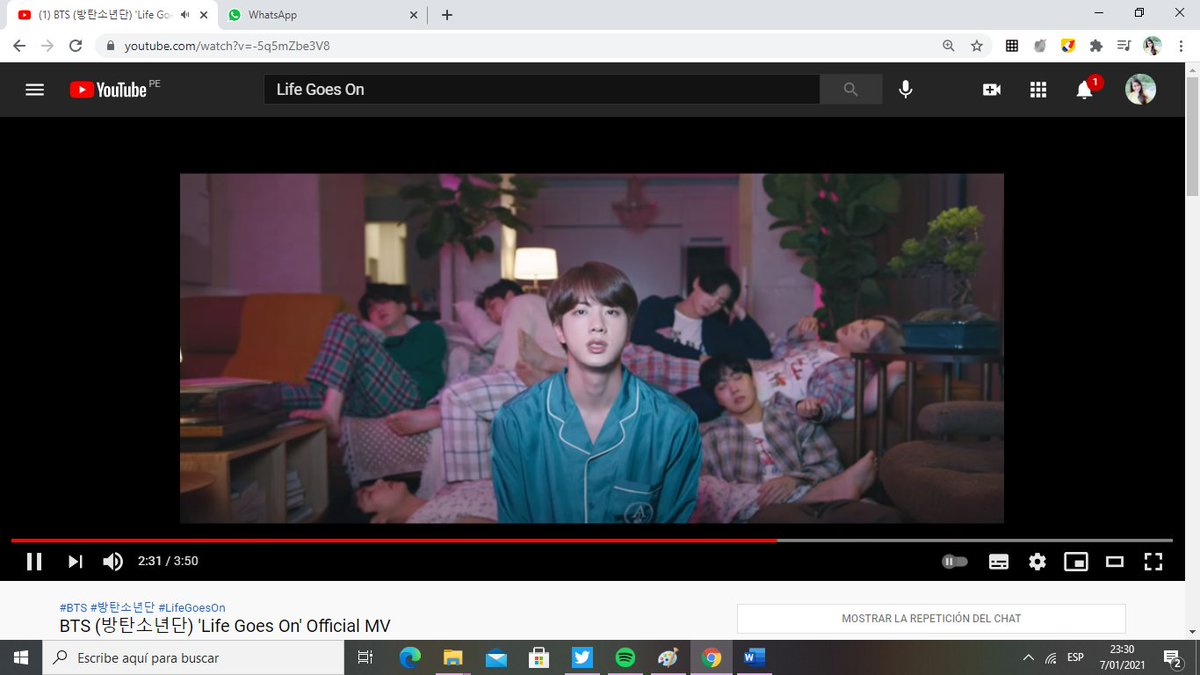Image resolution: width=1200 pixels, height=675 pixels.
Task: Open the Wi-Fi network tray icon
Action: click(1051, 657)
